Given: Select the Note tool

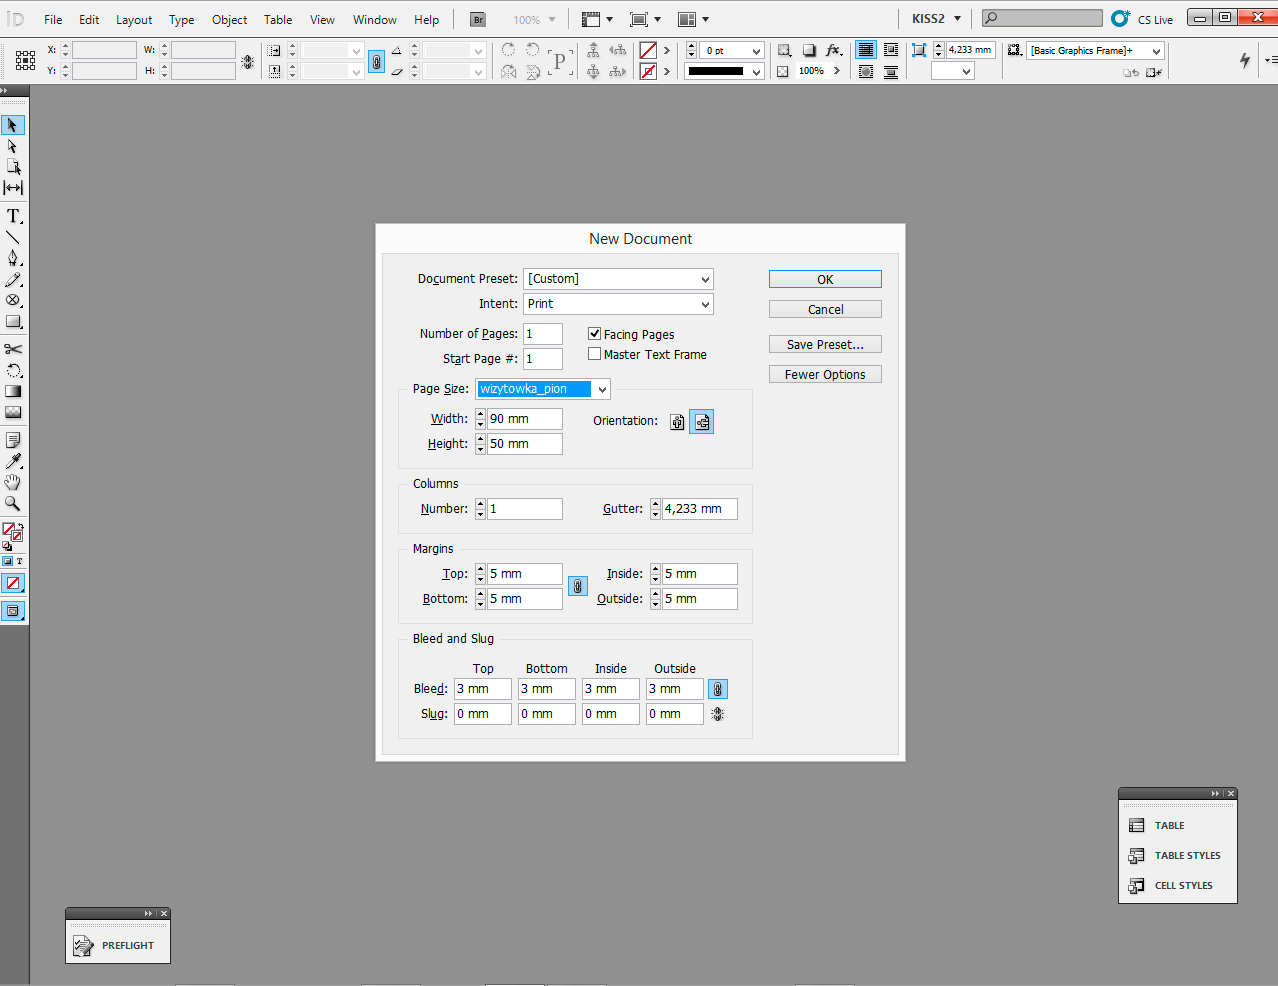Looking at the screenshot, I should (x=13, y=440).
